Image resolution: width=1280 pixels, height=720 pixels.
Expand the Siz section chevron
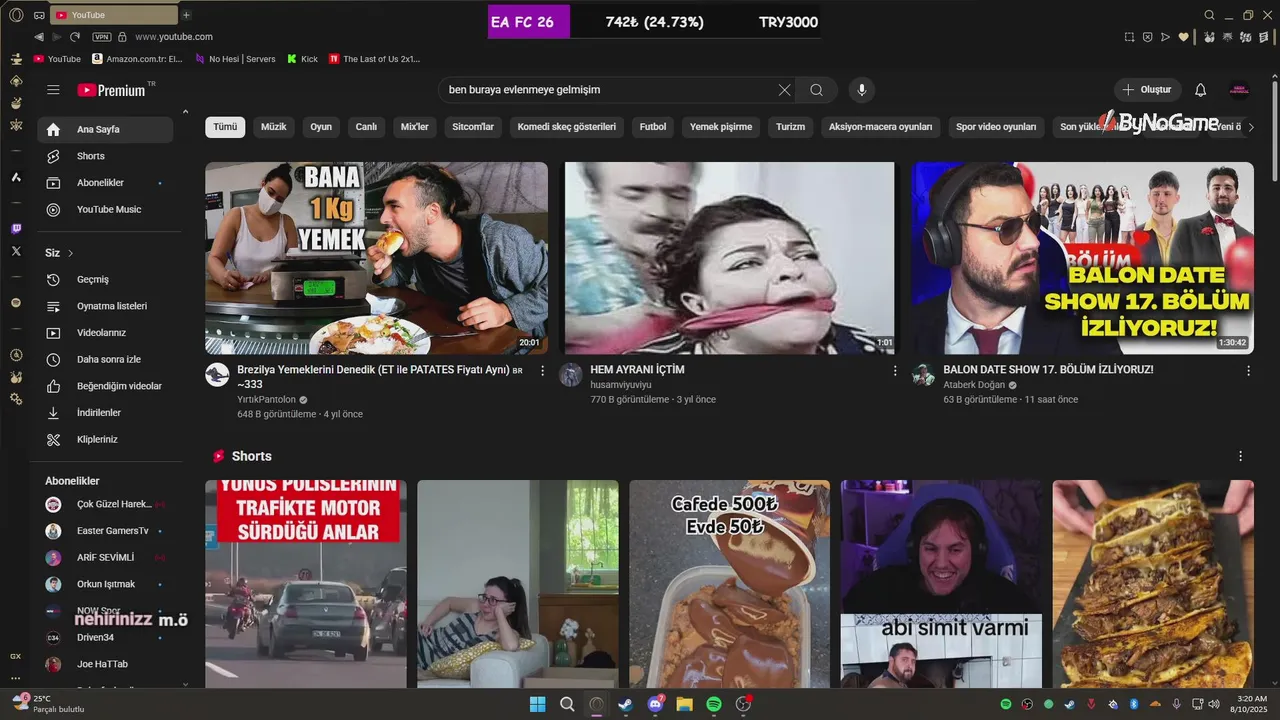[x=70, y=253]
